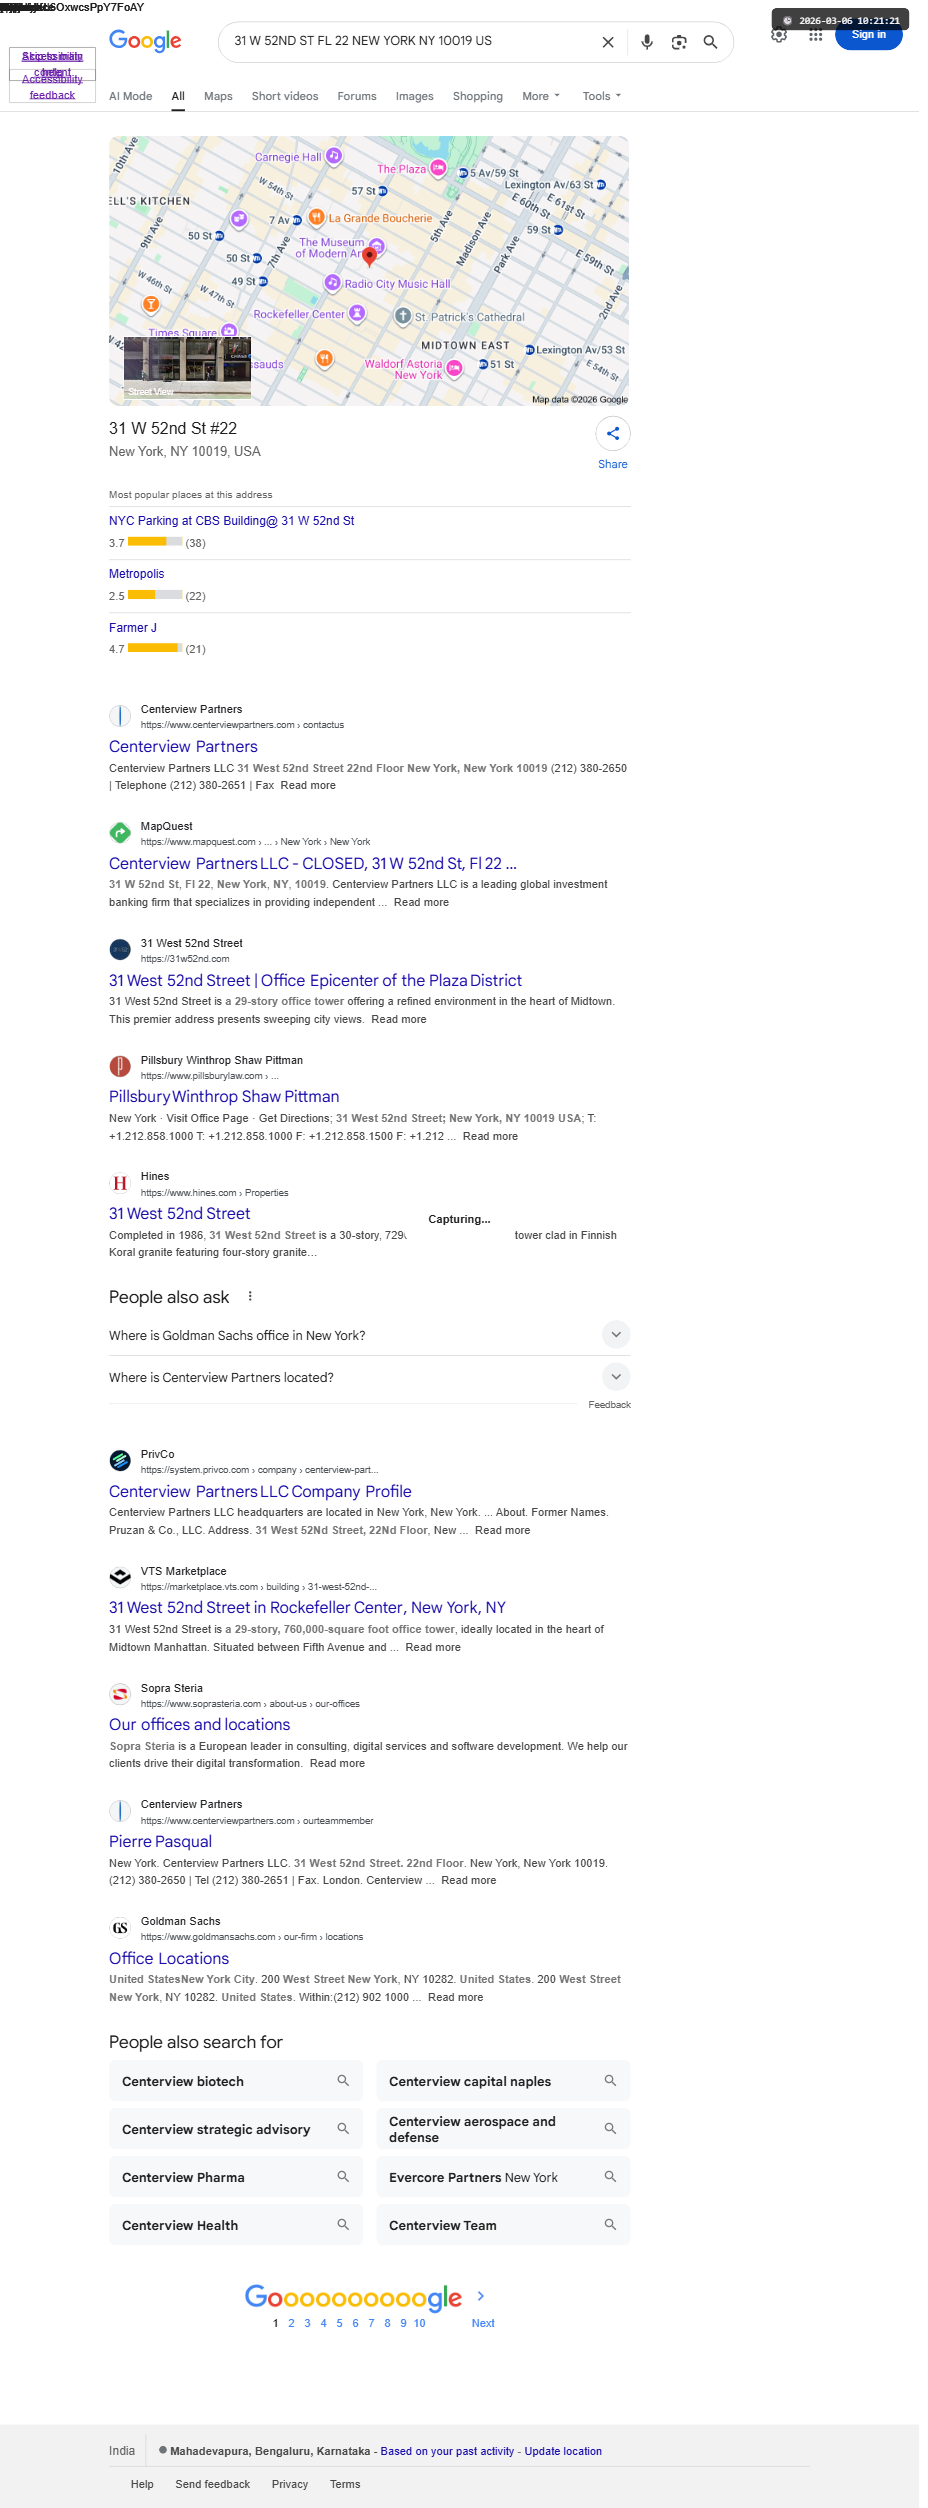Switch to the Maps tab

tap(218, 97)
